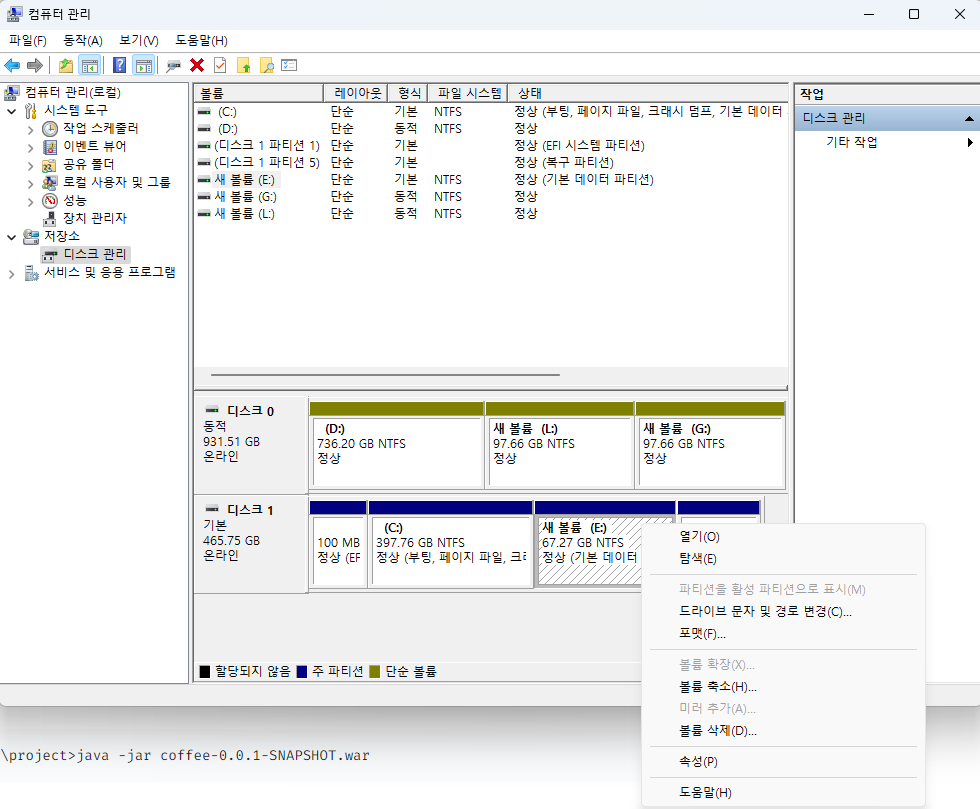
Task: Sort by the 상태 column header
Action: coord(648,93)
